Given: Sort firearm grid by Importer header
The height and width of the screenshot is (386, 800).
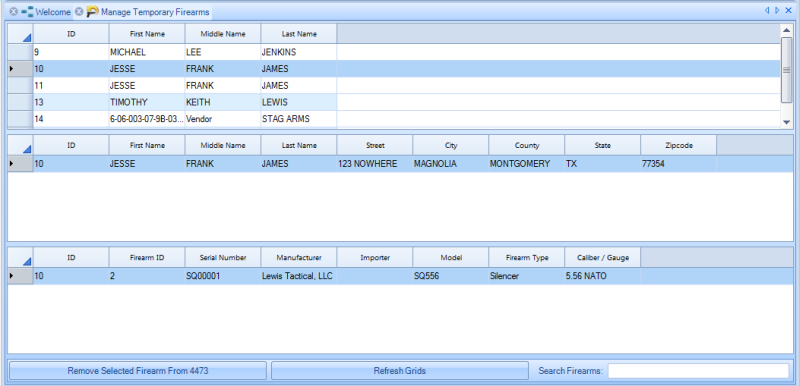Looking at the screenshot, I should 375,258.
